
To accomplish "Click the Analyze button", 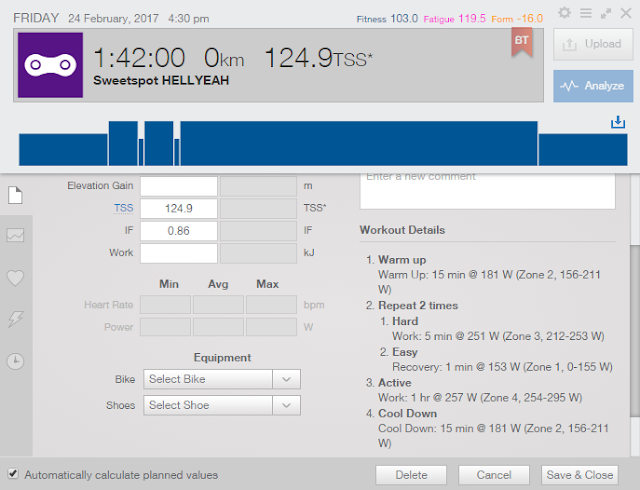I will coord(593,86).
